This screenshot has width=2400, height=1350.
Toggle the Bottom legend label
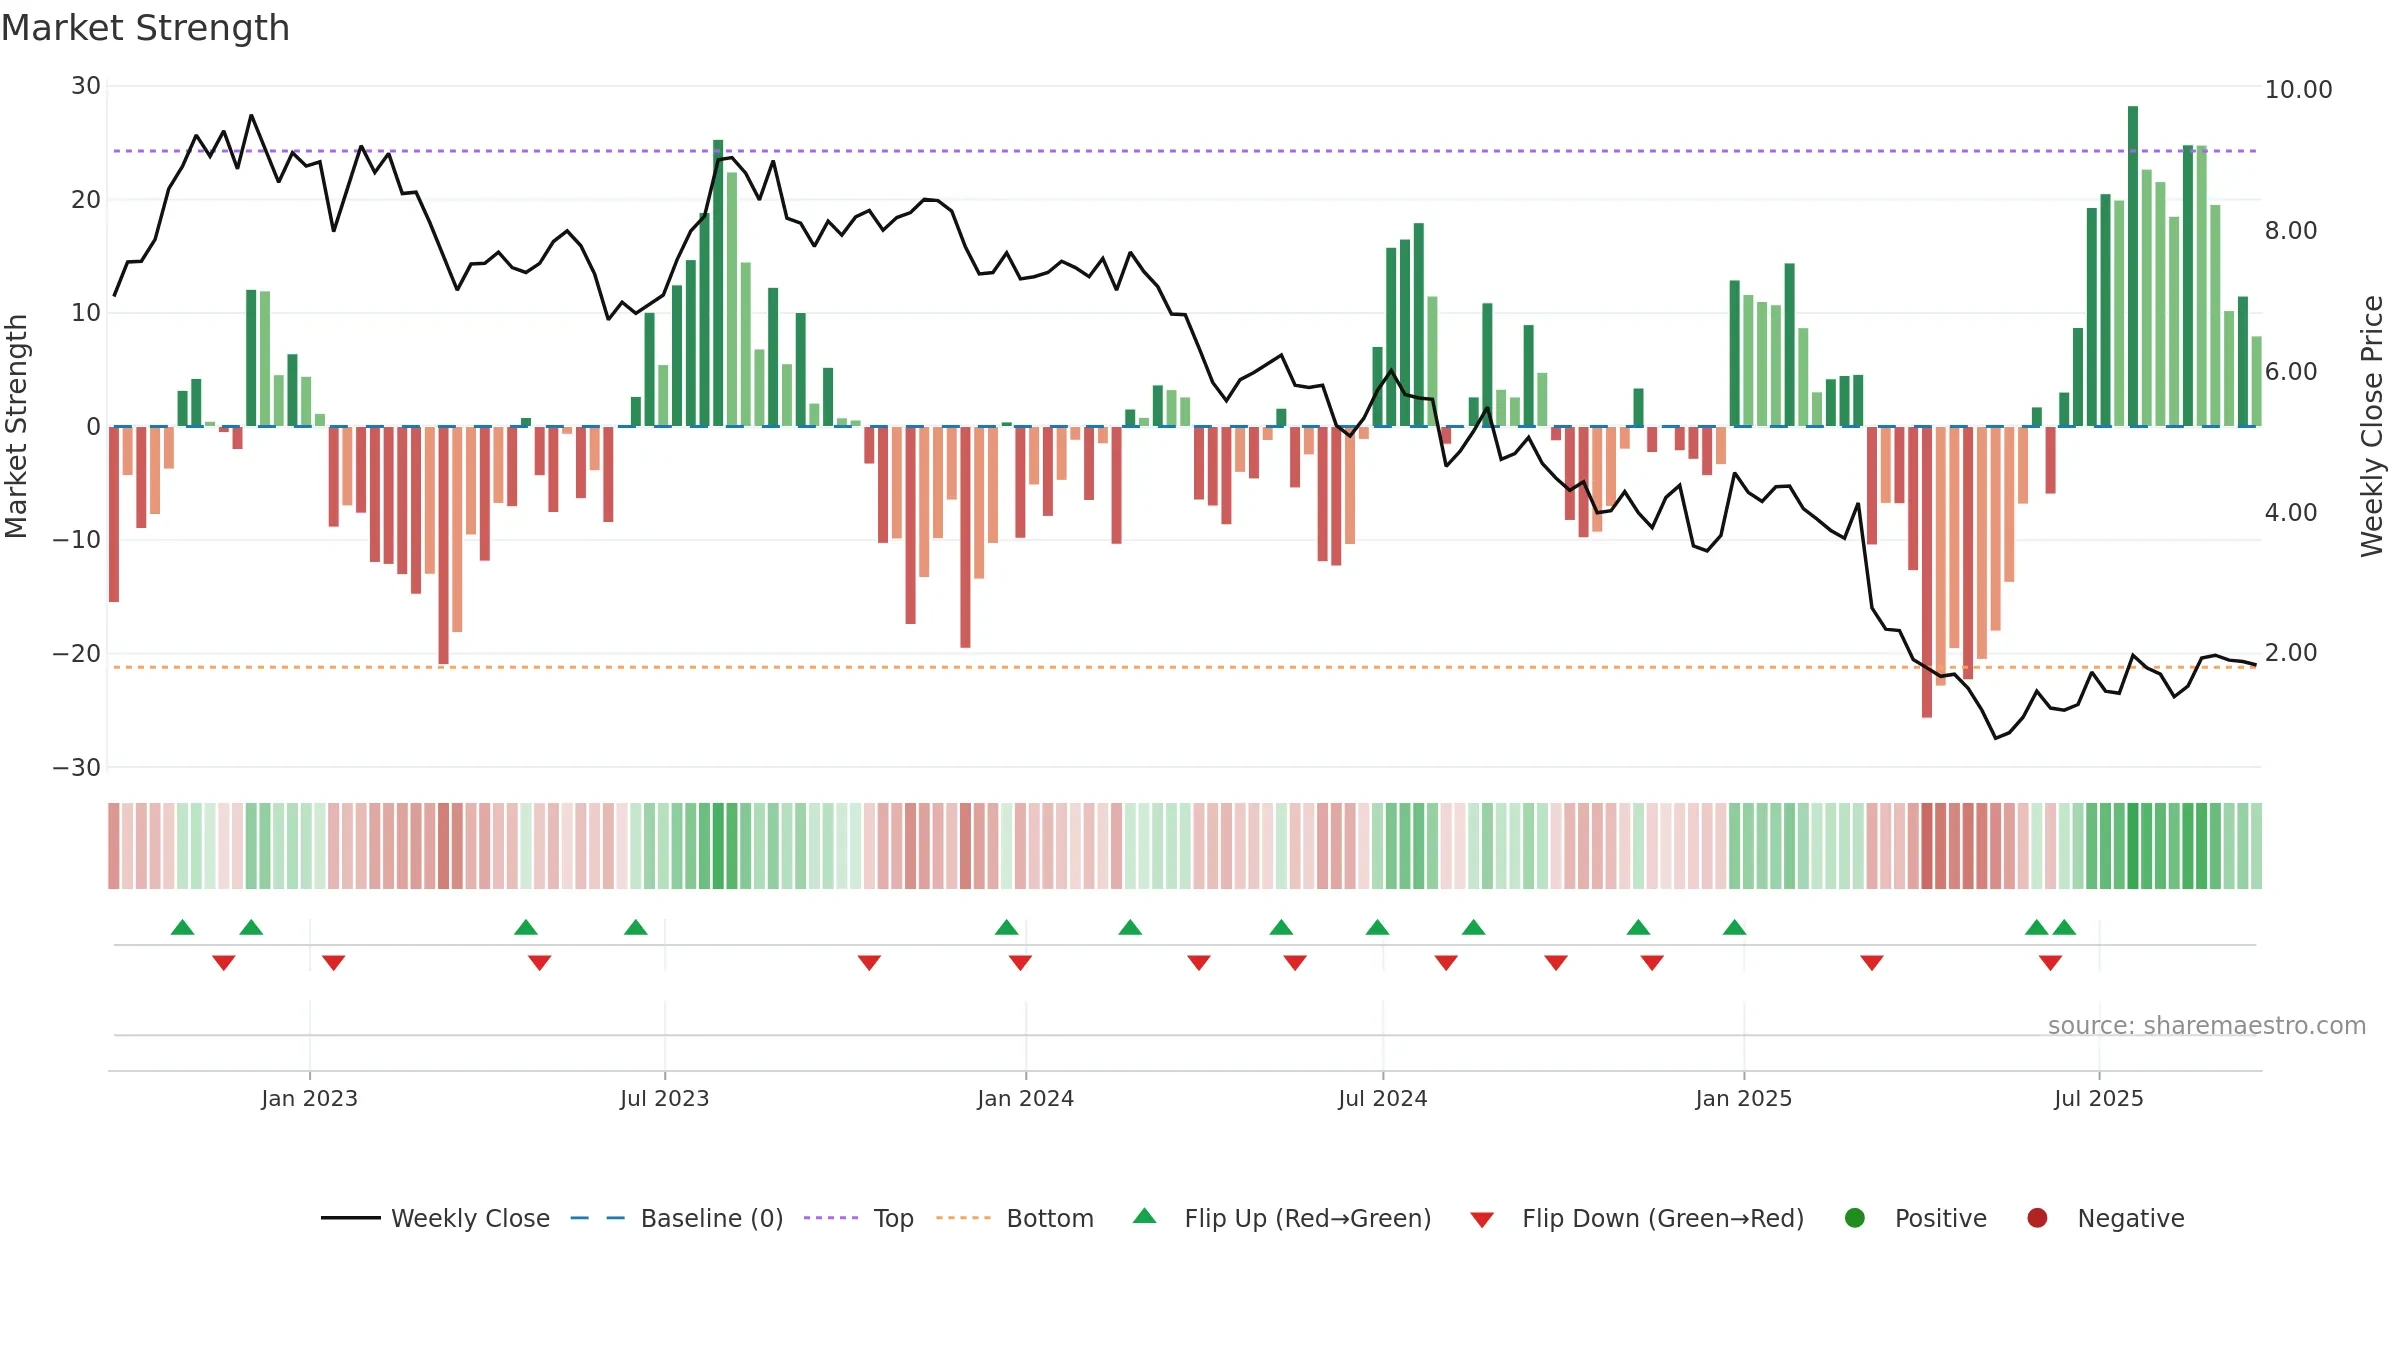pyautogui.click(x=1050, y=1218)
